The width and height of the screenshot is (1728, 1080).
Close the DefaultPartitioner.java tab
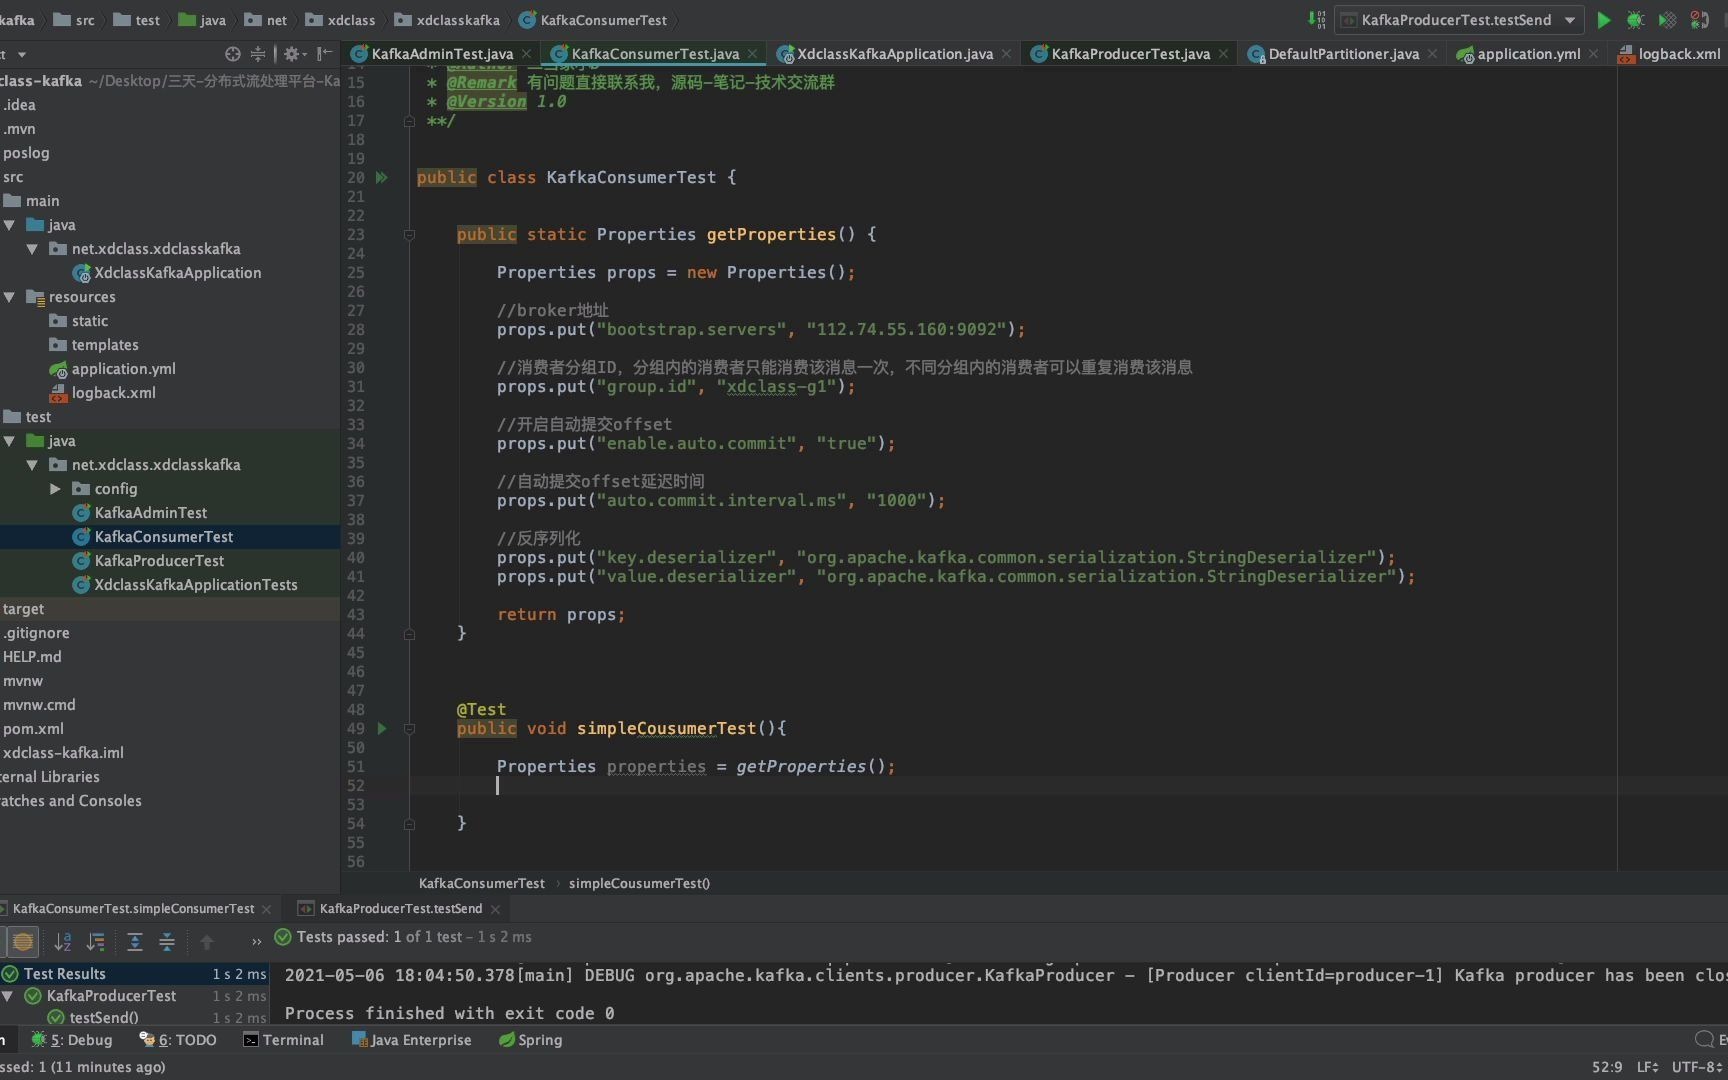click(1432, 54)
